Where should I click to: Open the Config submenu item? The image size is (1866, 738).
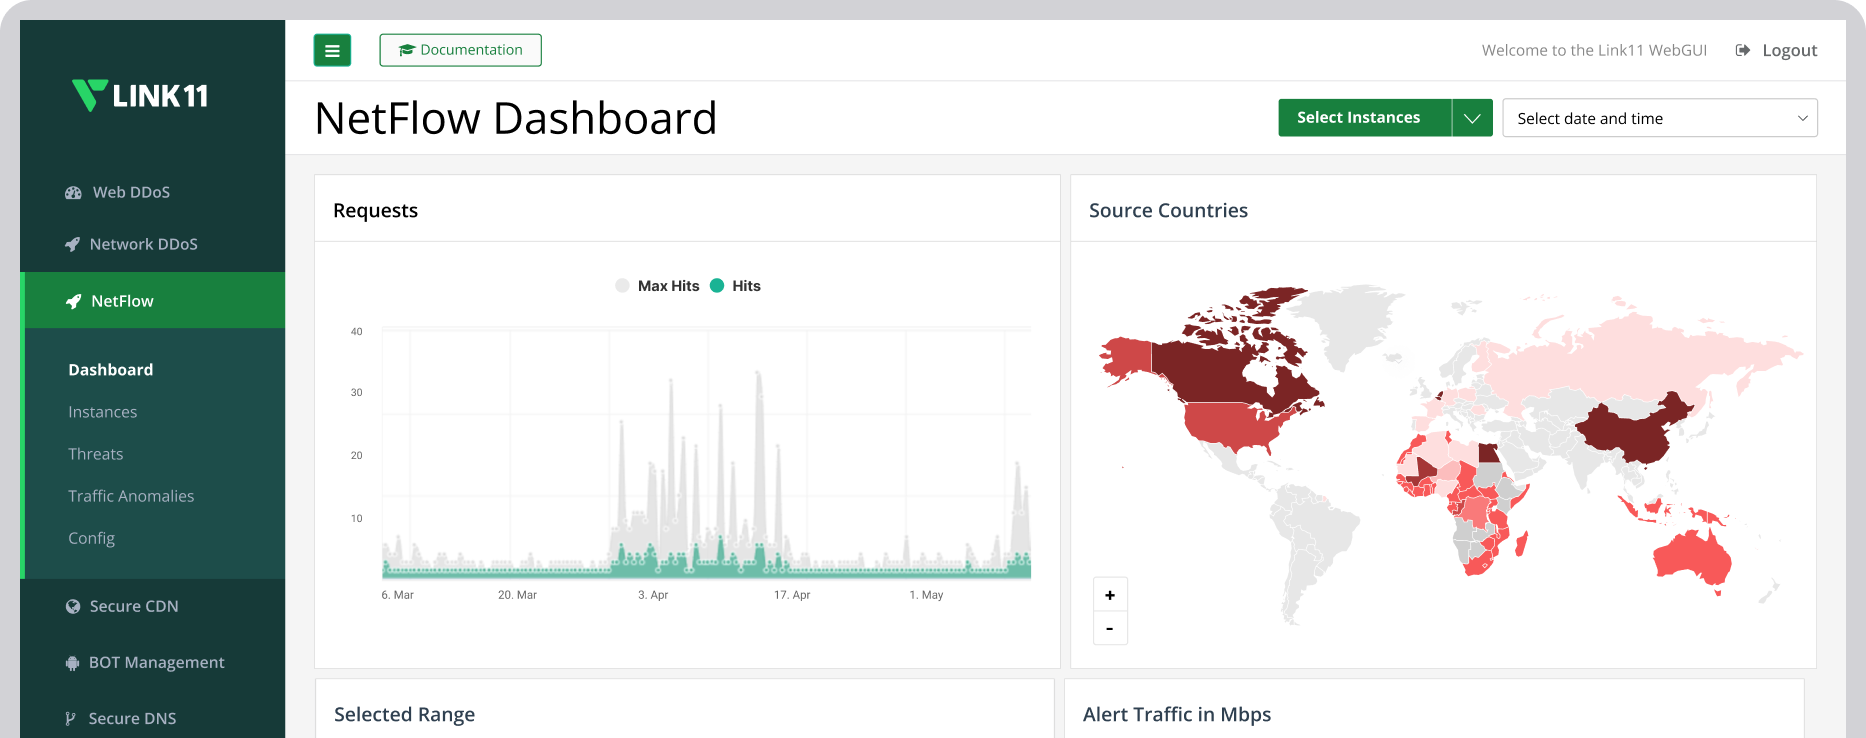(91, 537)
